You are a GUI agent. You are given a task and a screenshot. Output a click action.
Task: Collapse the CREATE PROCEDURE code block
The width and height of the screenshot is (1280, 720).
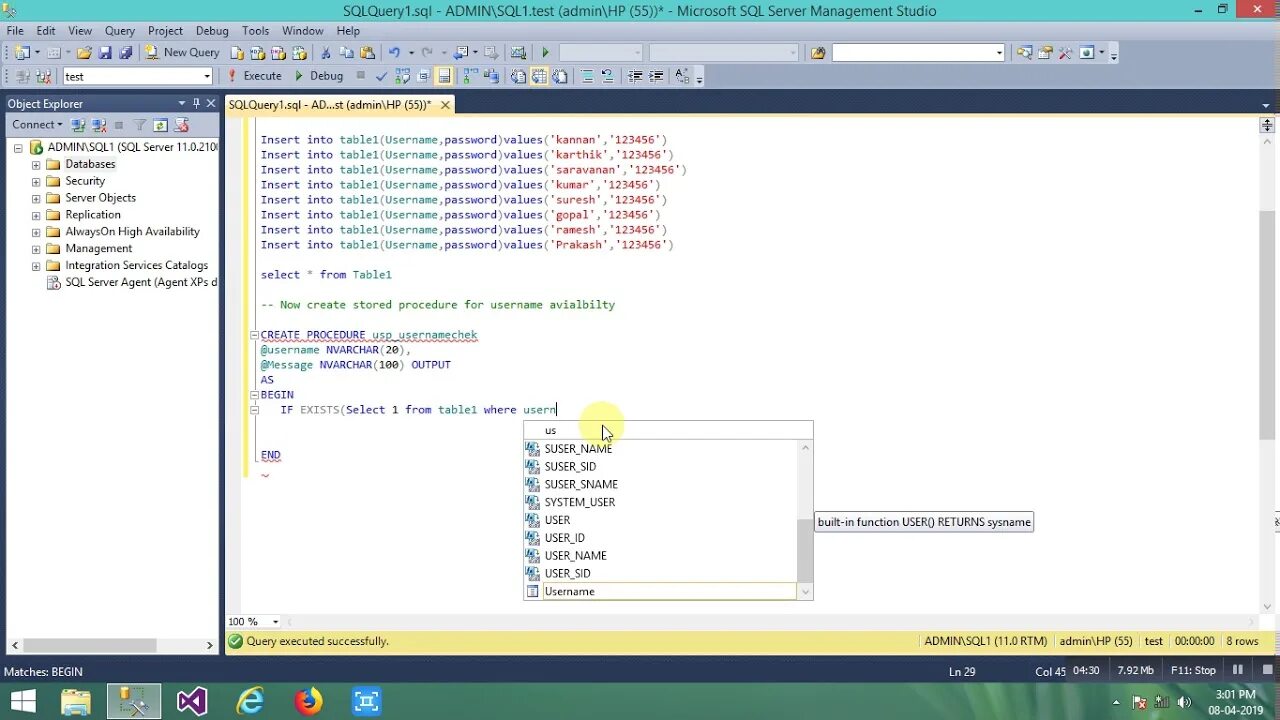click(x=254, y=335)
